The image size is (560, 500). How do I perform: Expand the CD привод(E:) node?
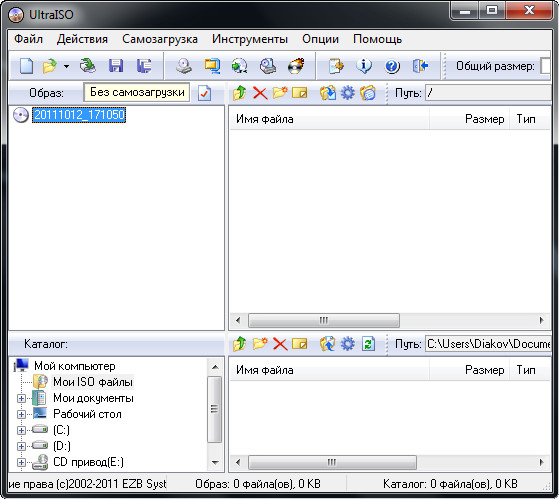pyautogui.click(x=21, y=462)
